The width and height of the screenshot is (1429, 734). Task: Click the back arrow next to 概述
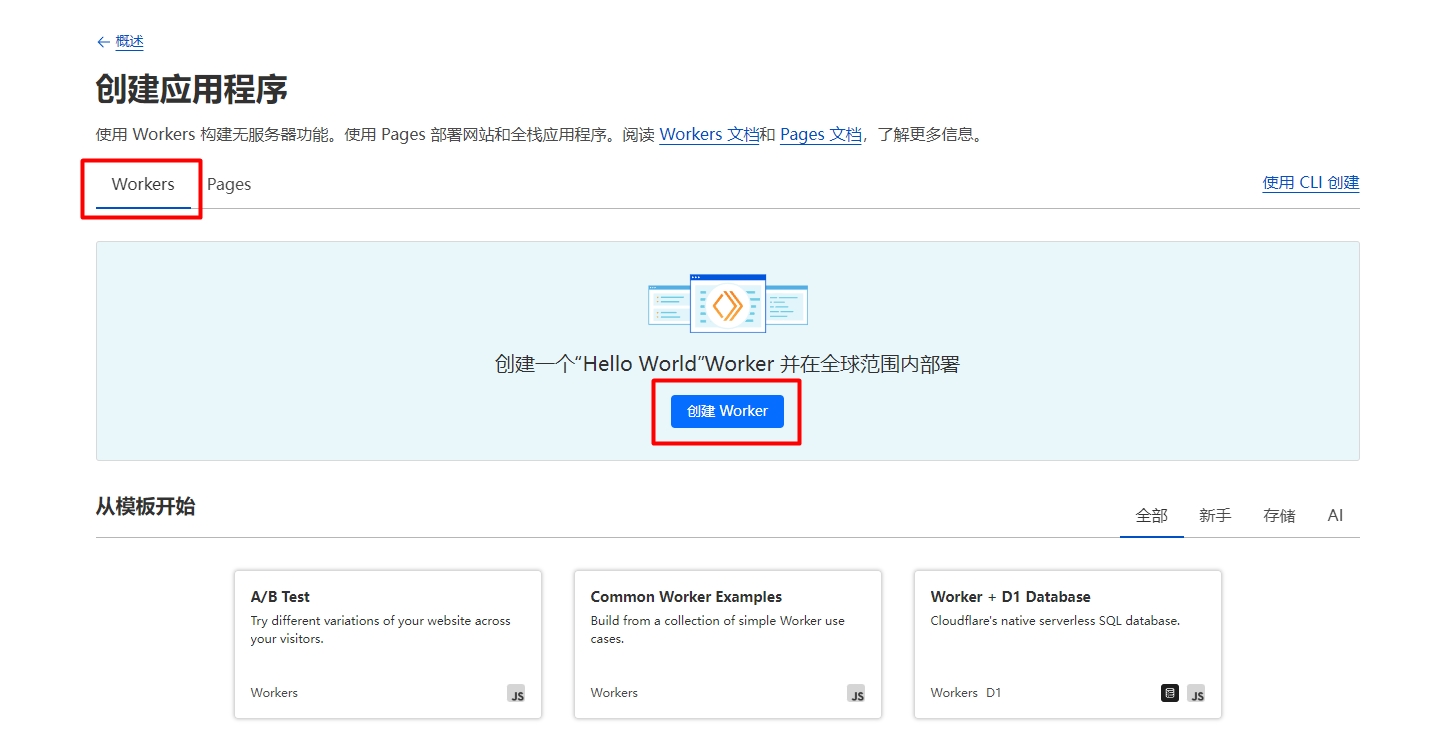tap(103, 42)
